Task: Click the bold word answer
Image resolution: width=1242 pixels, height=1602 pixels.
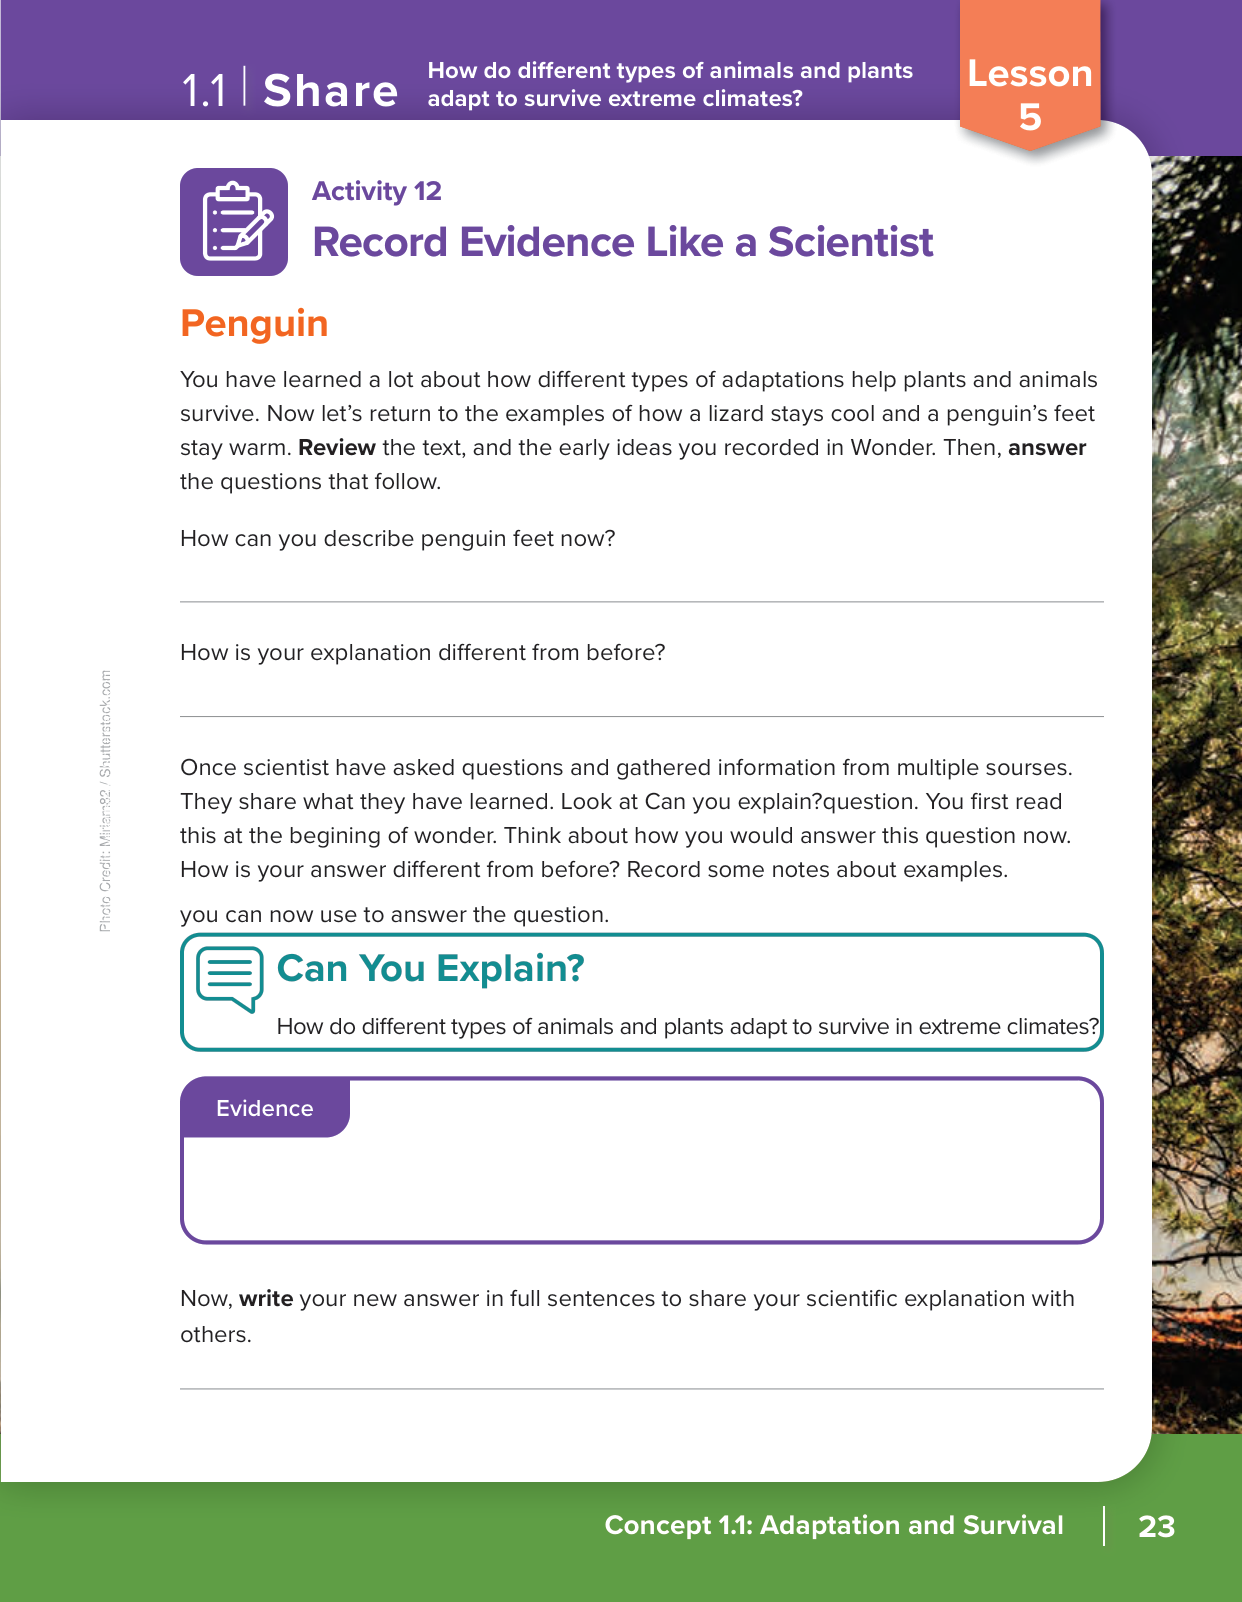Action: [x=1047, y=448]
